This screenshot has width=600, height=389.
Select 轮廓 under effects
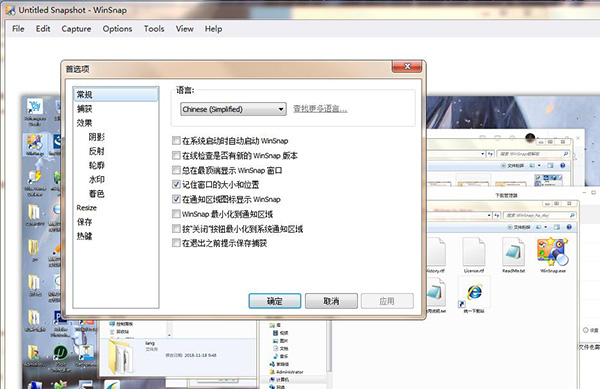coord(96,165)
